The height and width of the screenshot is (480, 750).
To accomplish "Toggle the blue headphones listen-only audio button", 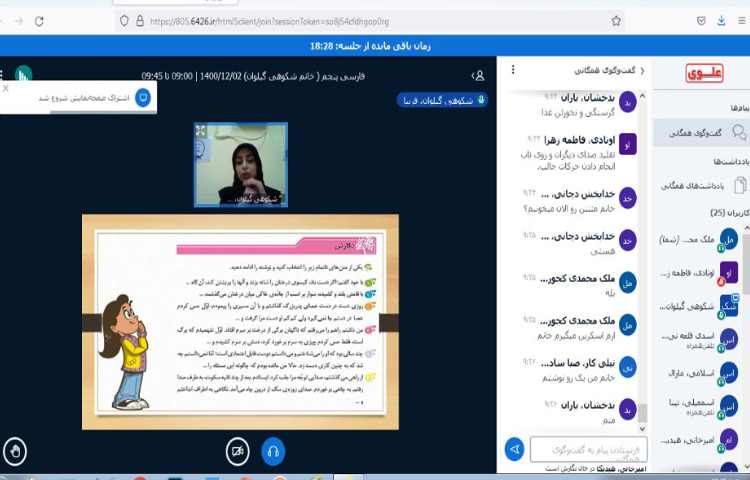I will point(273,451).
